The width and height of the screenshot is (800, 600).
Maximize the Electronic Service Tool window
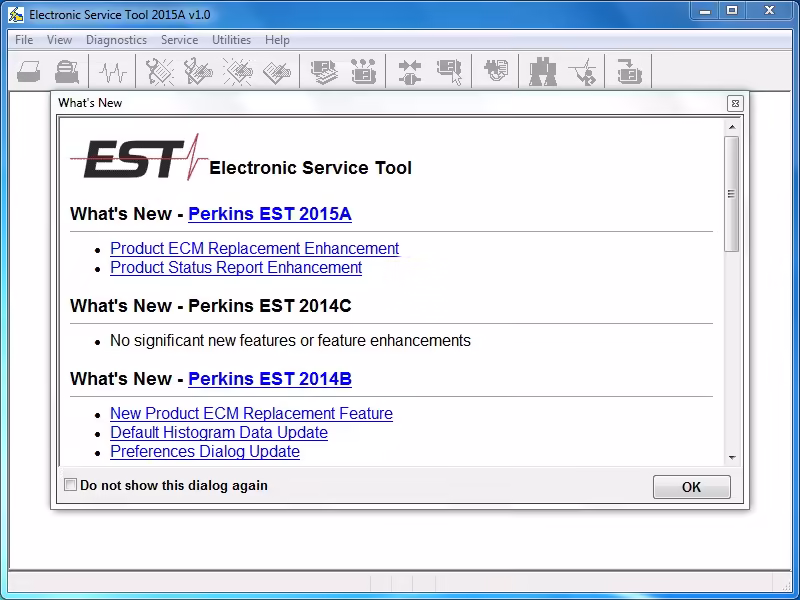[732, 11]
